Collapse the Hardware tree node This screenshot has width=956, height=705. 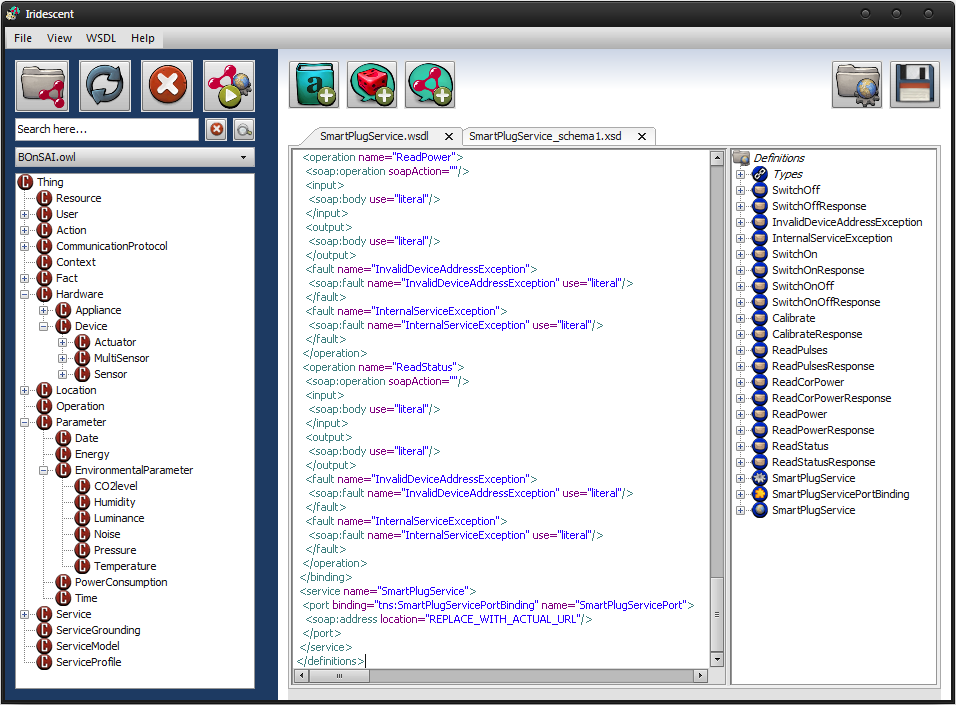24,294
